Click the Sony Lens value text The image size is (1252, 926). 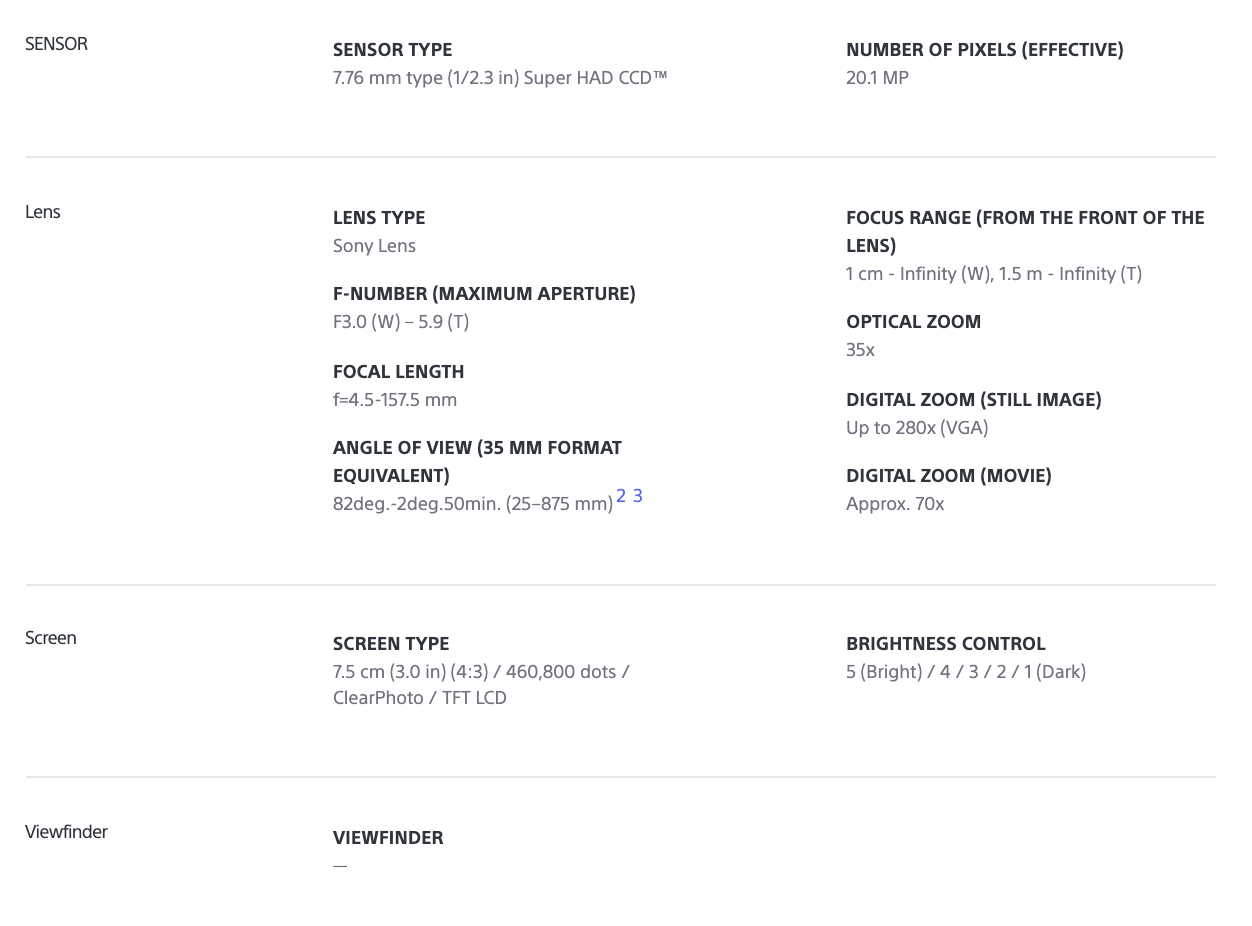(374, 246)
